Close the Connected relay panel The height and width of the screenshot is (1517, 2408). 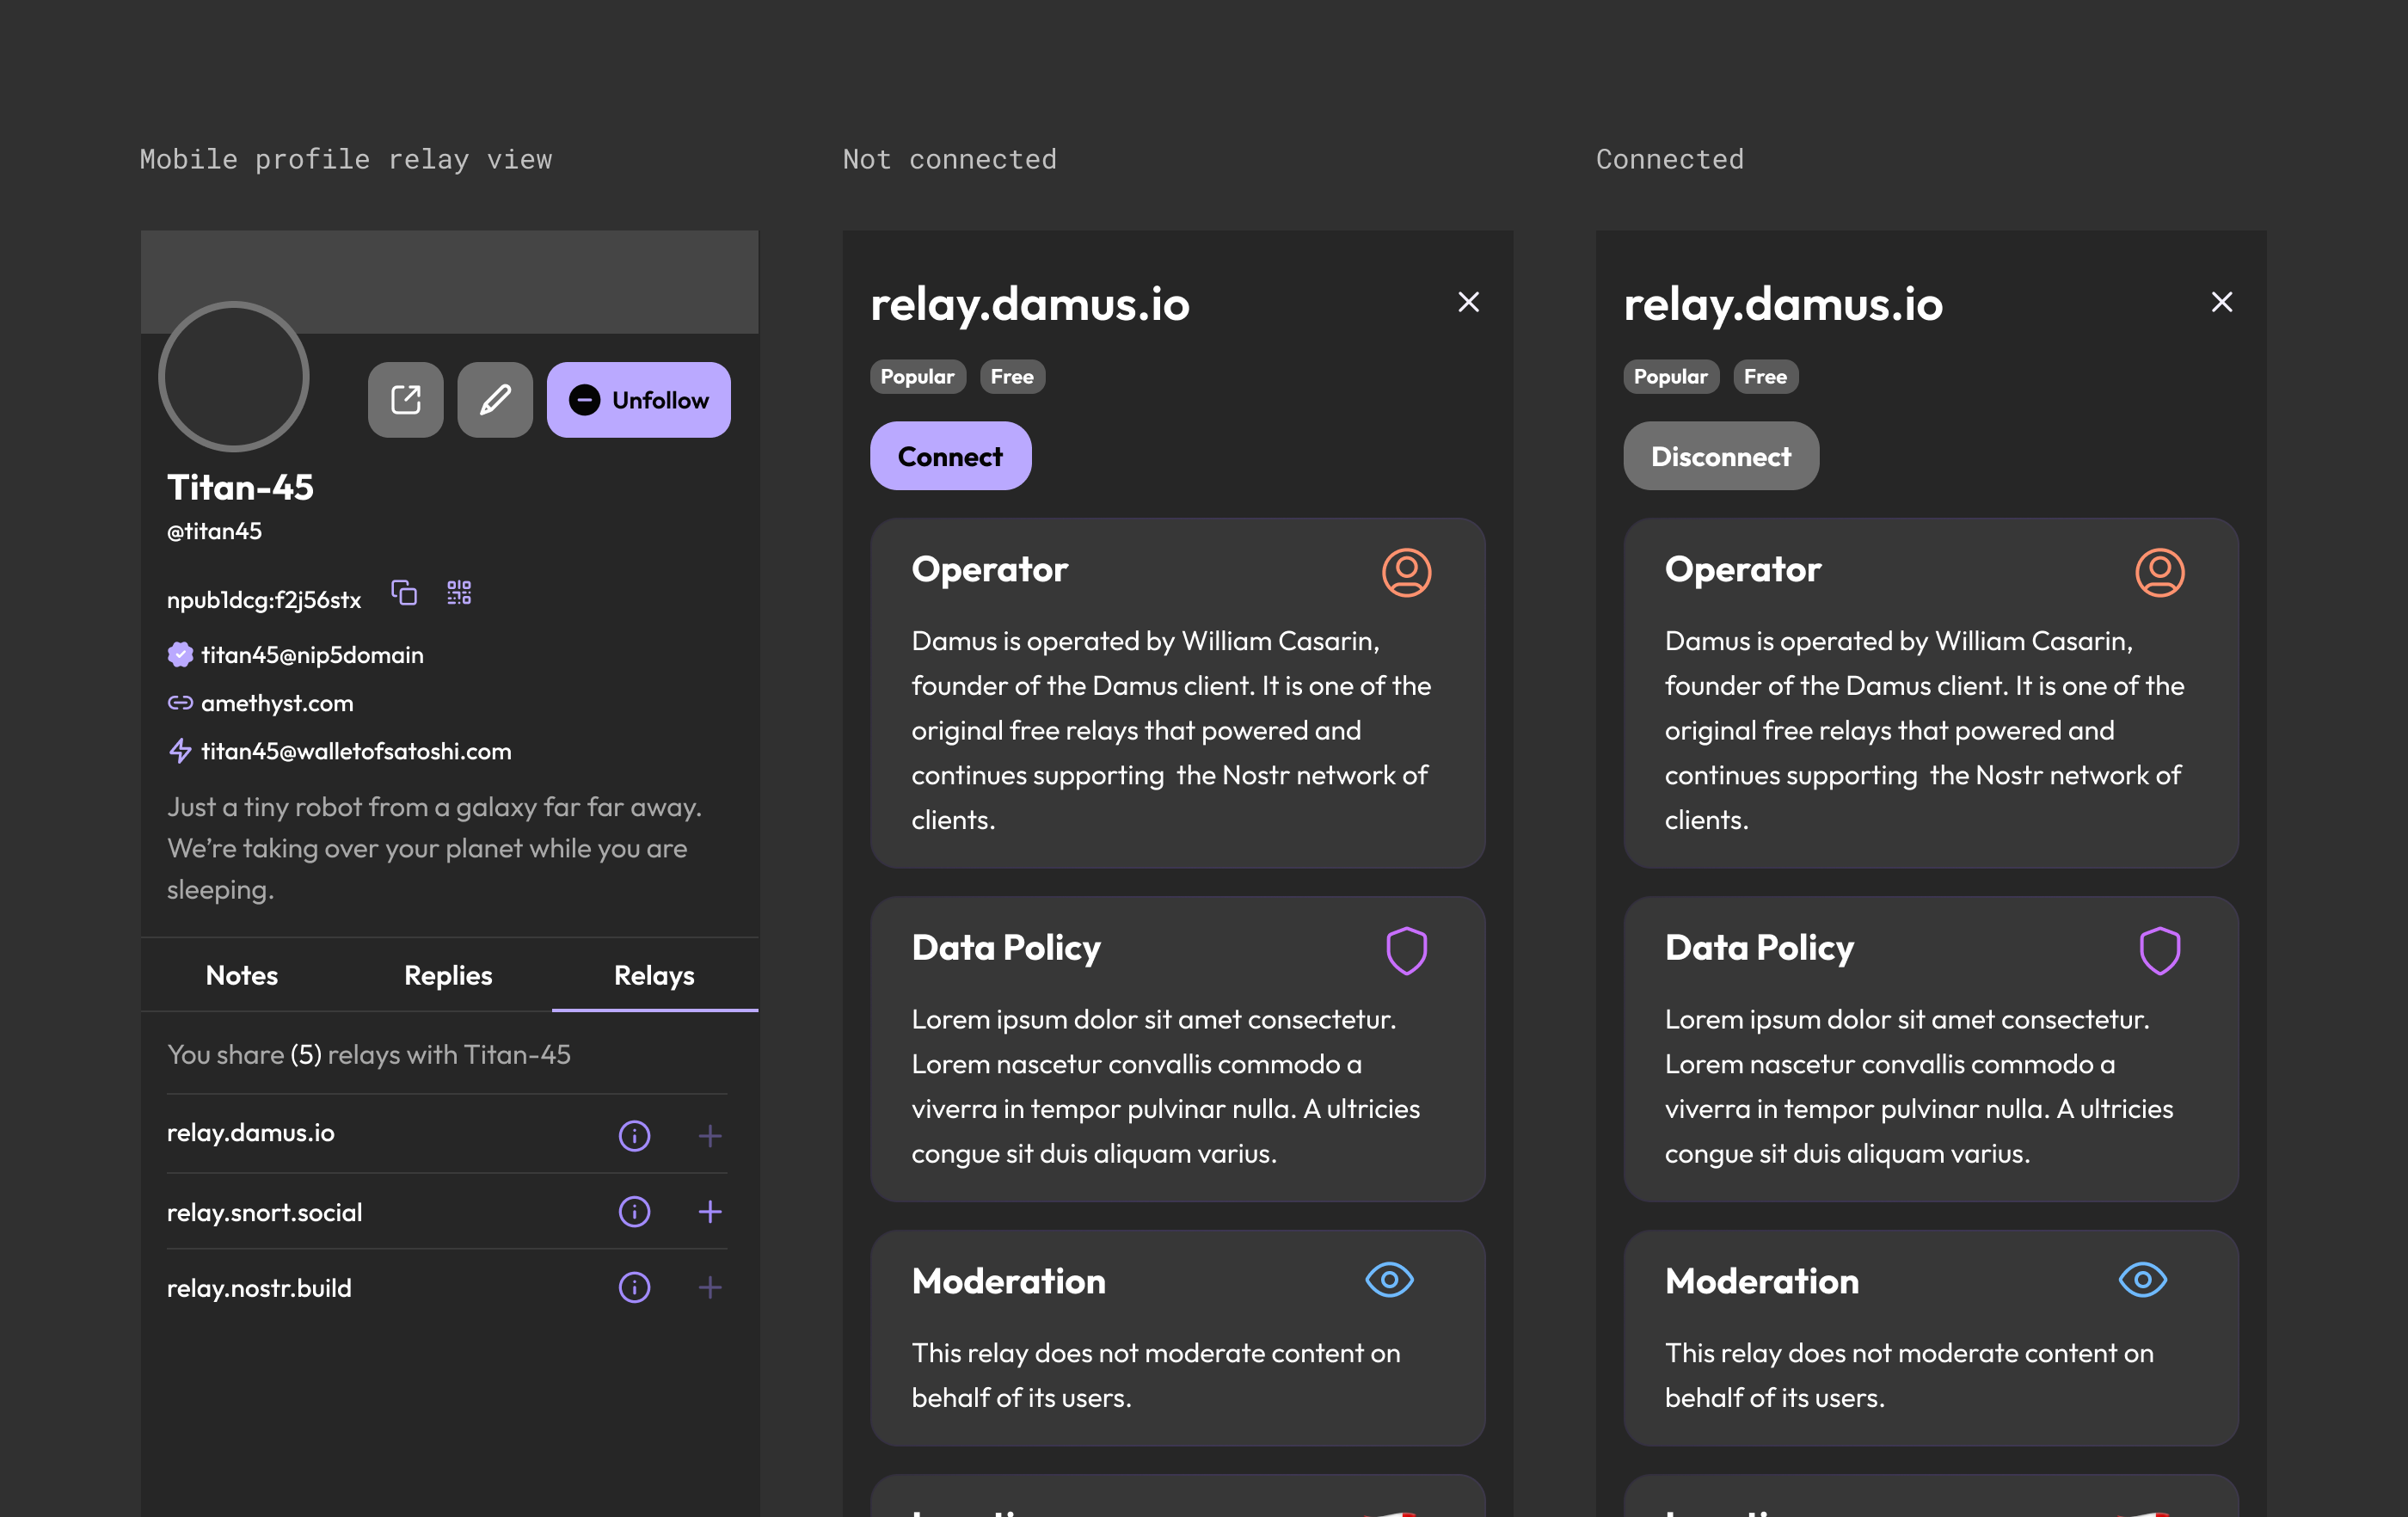[2221, 302]
